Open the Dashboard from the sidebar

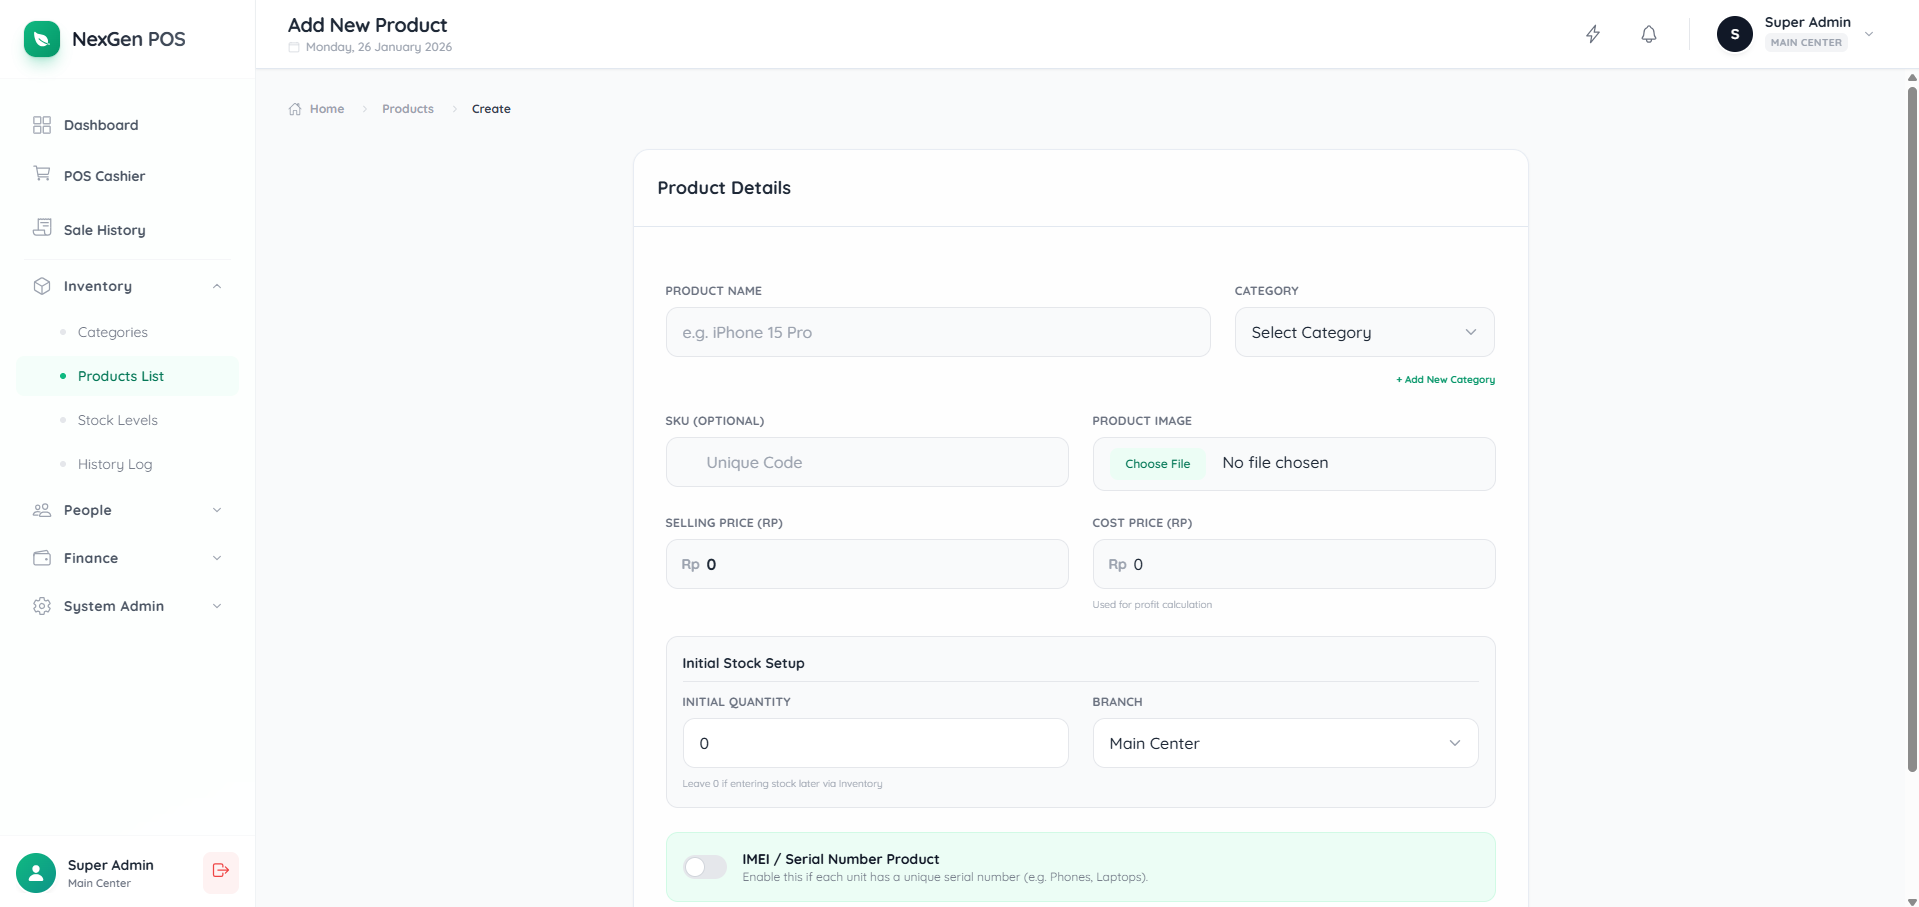pos(100,124)
